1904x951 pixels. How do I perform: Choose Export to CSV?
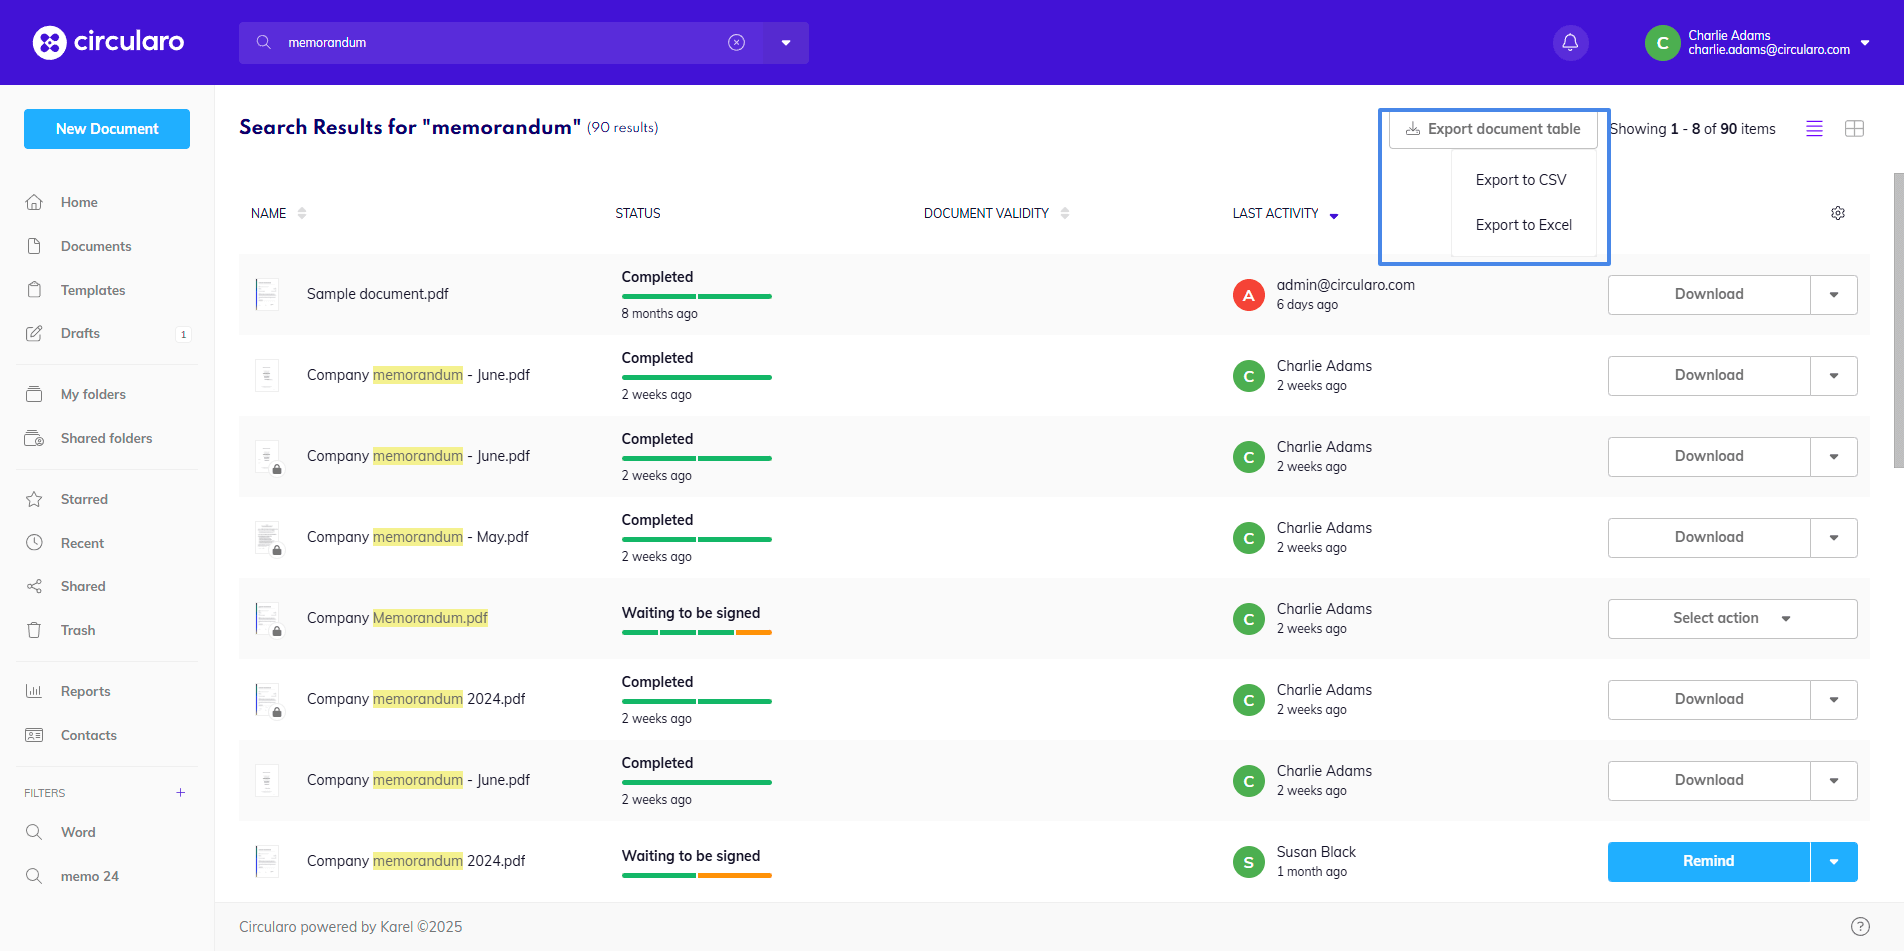[1520, 180]
